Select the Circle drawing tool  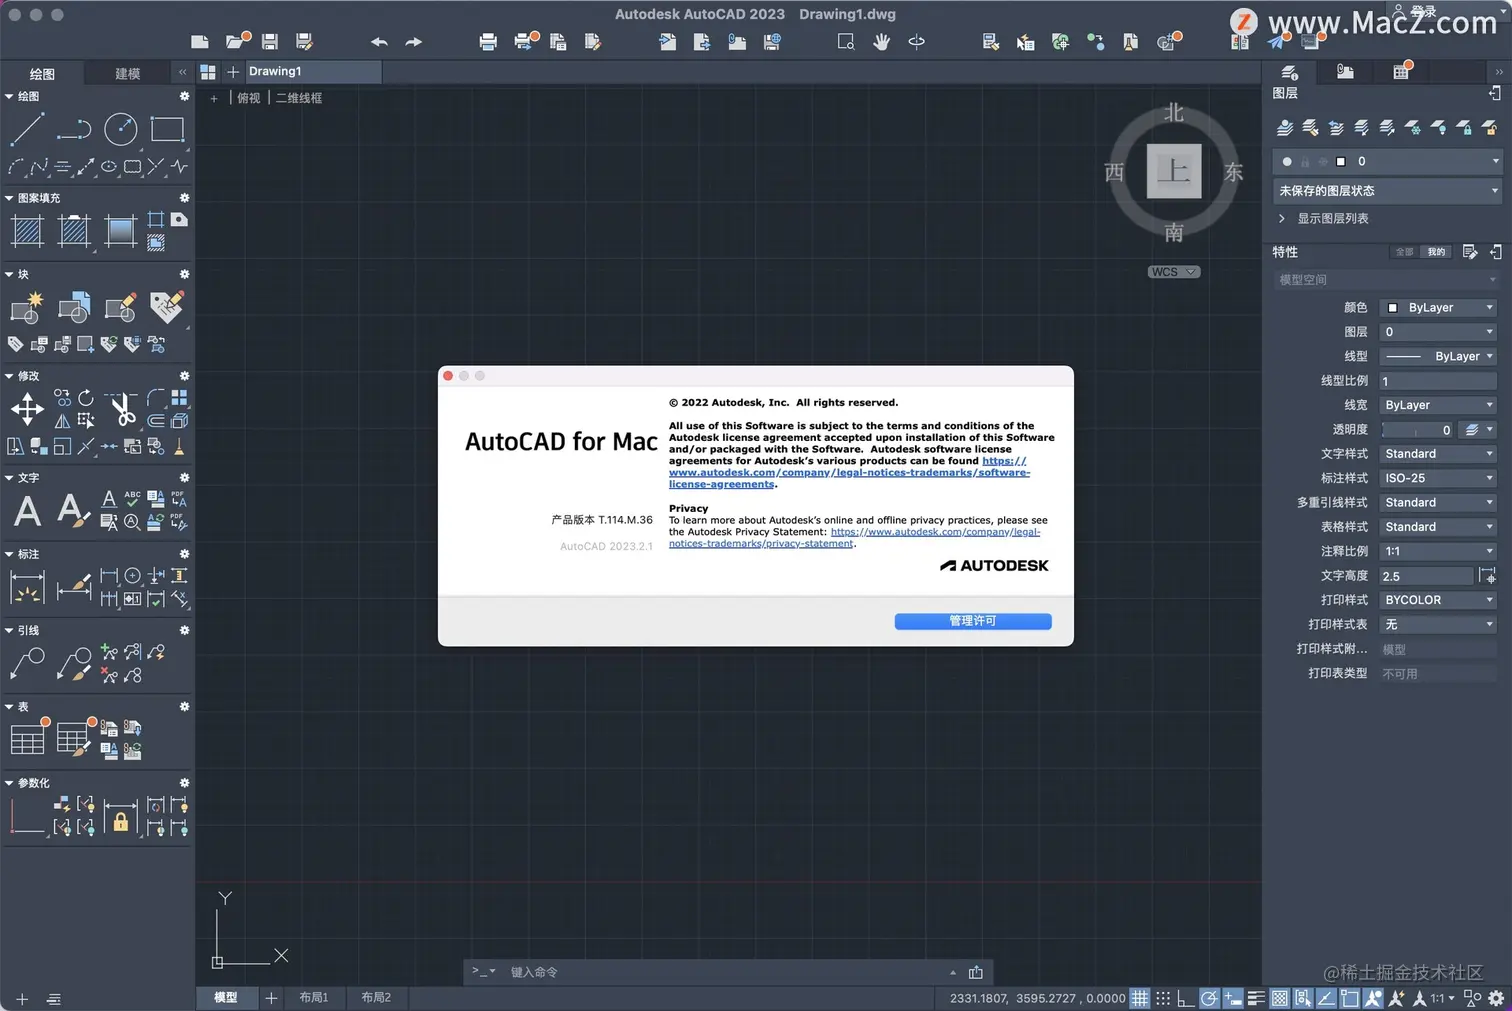click(x=120, y=130)
